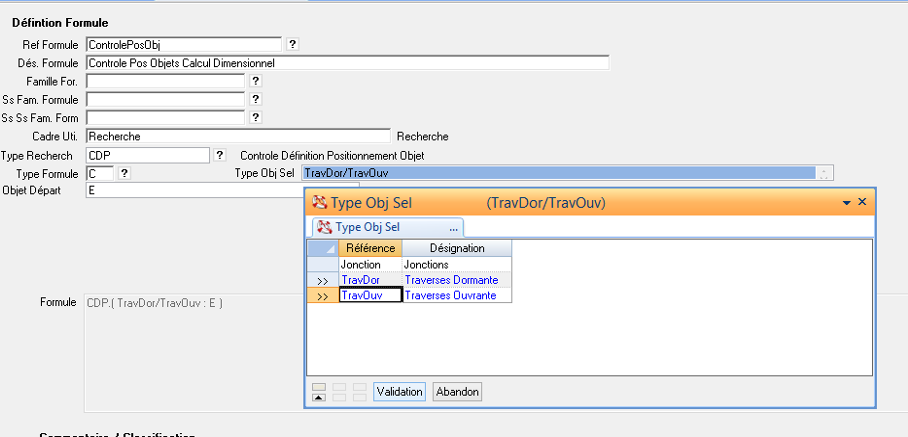The image size is (908, 437).
Task: Expand the Type Obj Sel field spinner
Action: [x=824, y=173]
